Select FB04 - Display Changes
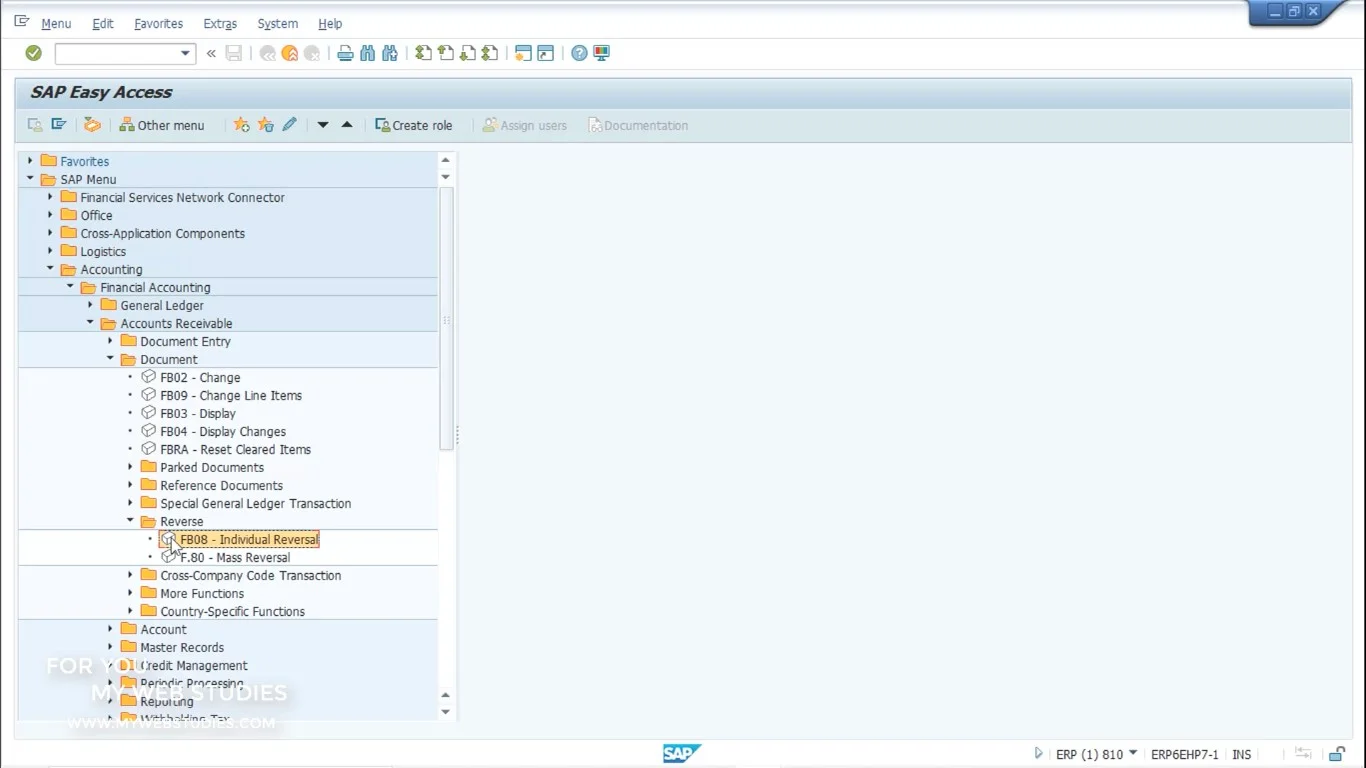Image resolution: width=1366 pixels, height=768 pixels. [x=223, y=431]
